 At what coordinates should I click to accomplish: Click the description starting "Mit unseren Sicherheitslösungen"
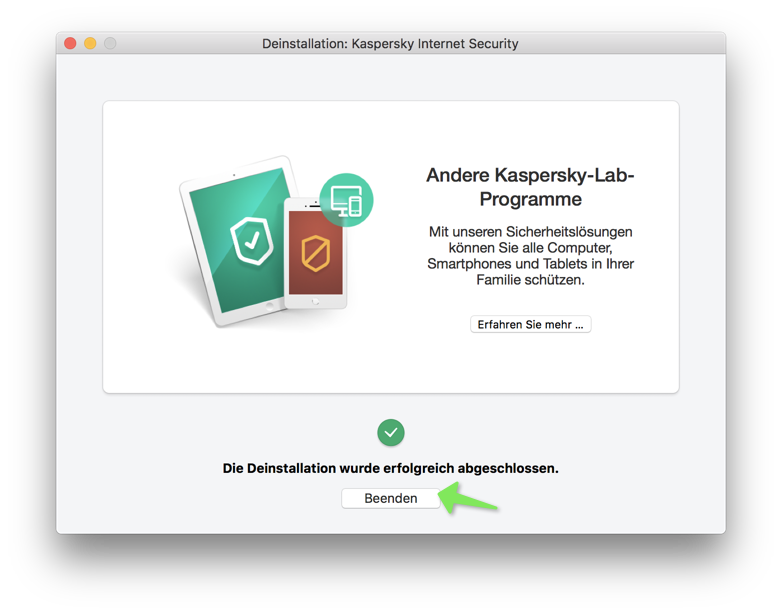pos(530,256)
